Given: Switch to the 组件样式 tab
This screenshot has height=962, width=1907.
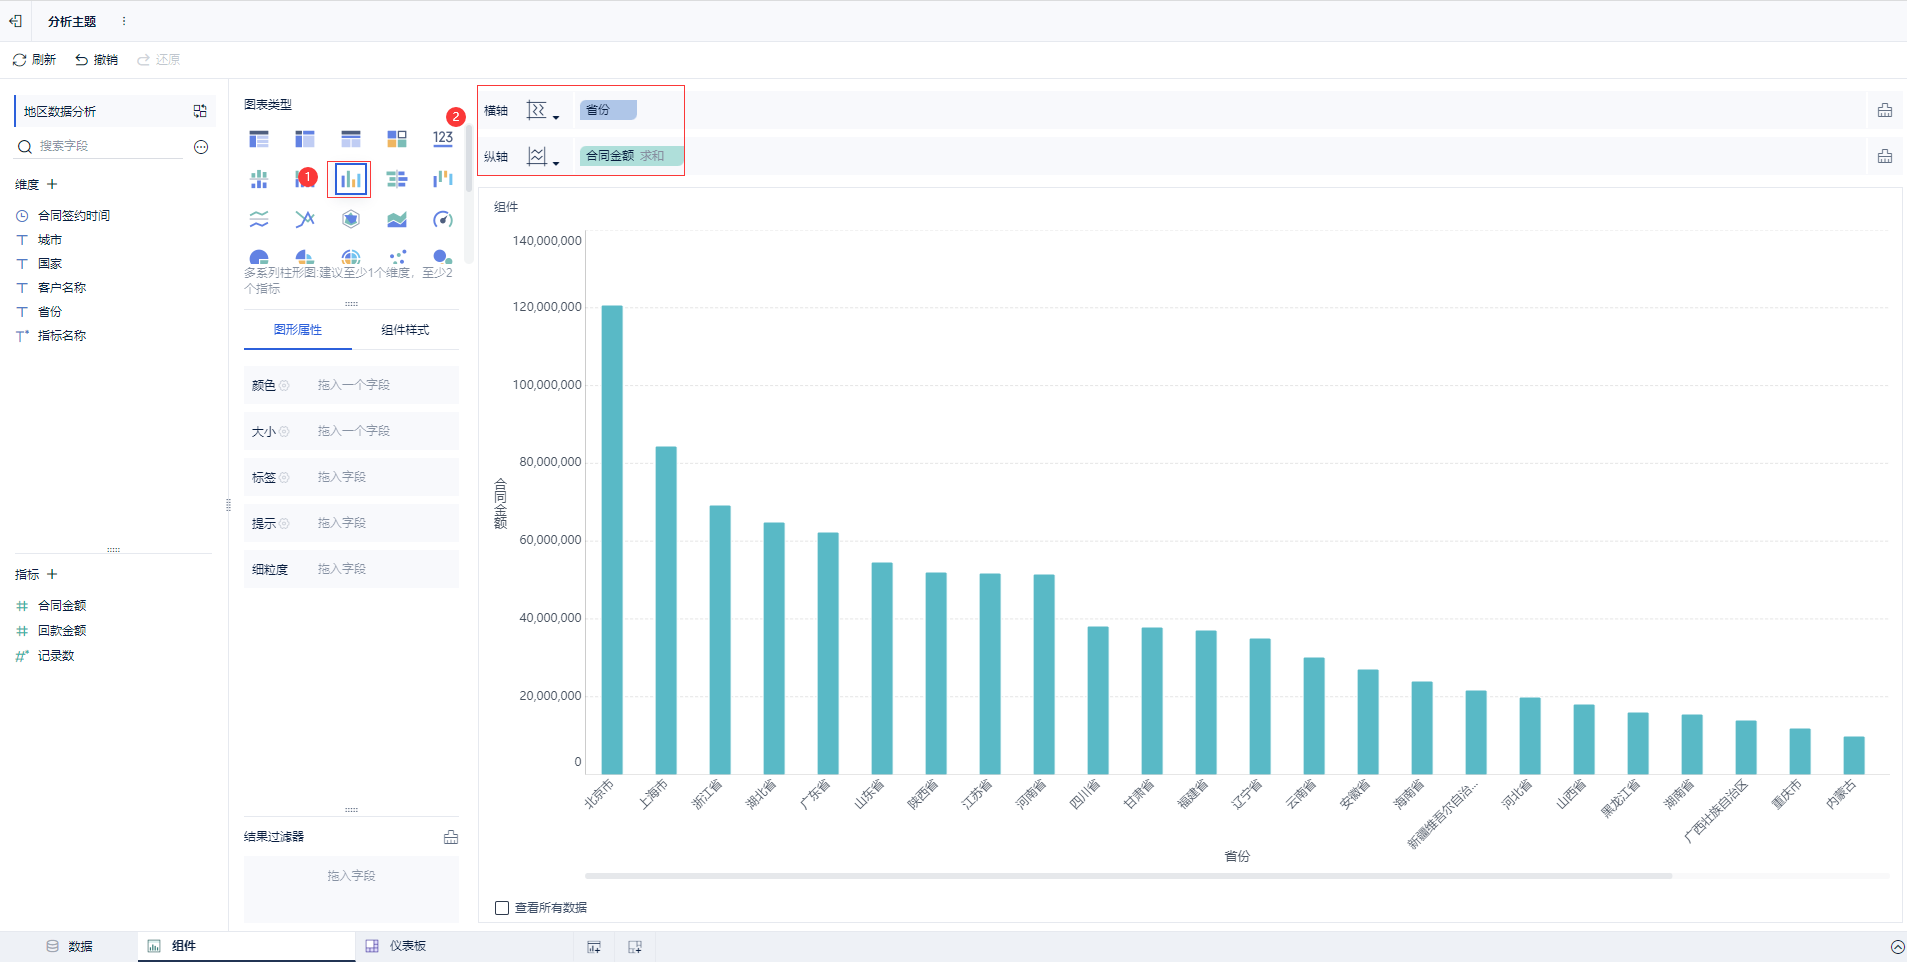Looking at the screenshot, I should pyautogui.click(x=405, y=330).
